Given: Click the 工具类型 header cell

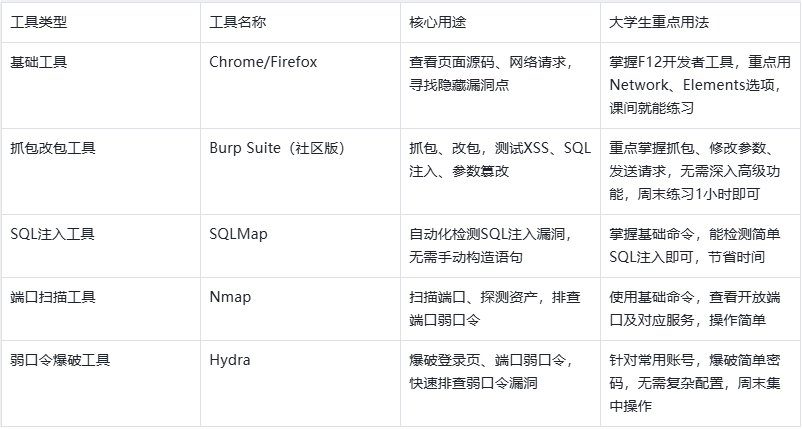Looking at the screenshot, I should pyautogui.click(x=101, y=22).
